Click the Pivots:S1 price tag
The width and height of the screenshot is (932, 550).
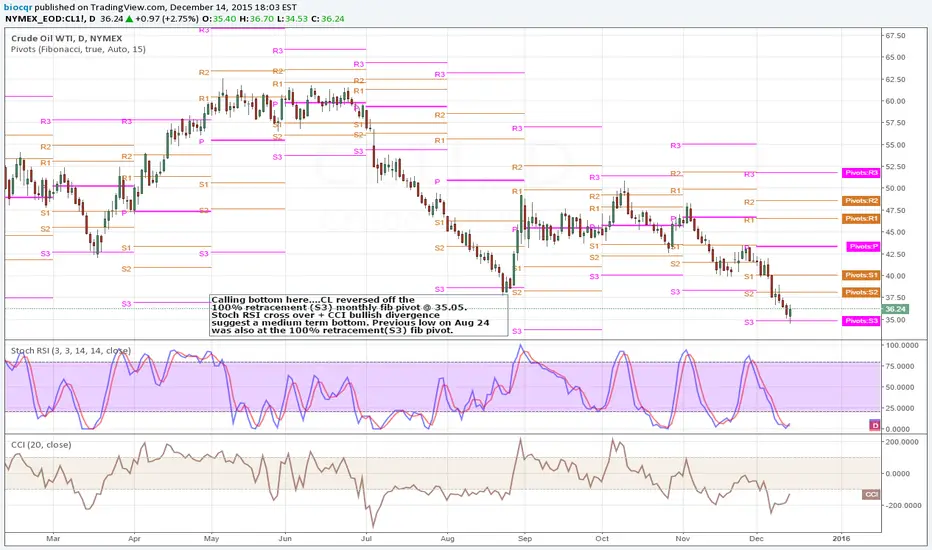[x=861, y=275]
